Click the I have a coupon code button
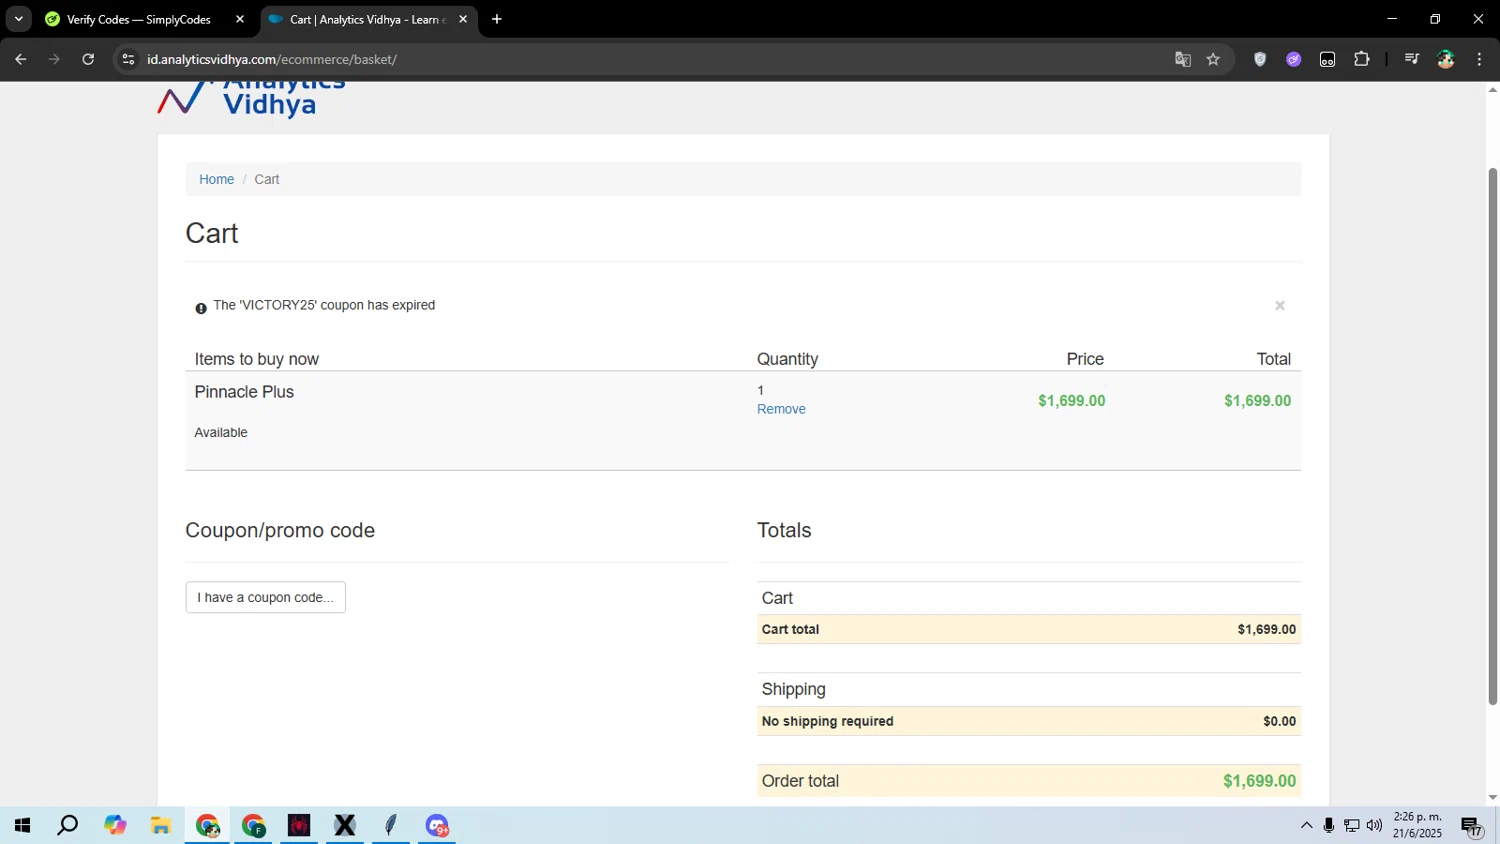This screenshot has height=844, width=1500. (x=265, y=597)
